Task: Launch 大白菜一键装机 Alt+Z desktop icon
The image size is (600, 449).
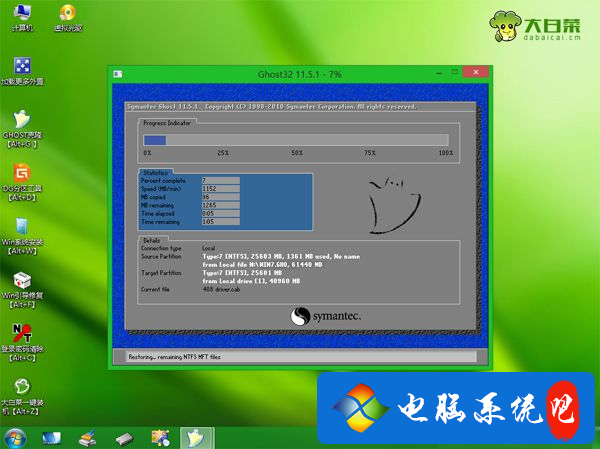Action: coord(22,397)
